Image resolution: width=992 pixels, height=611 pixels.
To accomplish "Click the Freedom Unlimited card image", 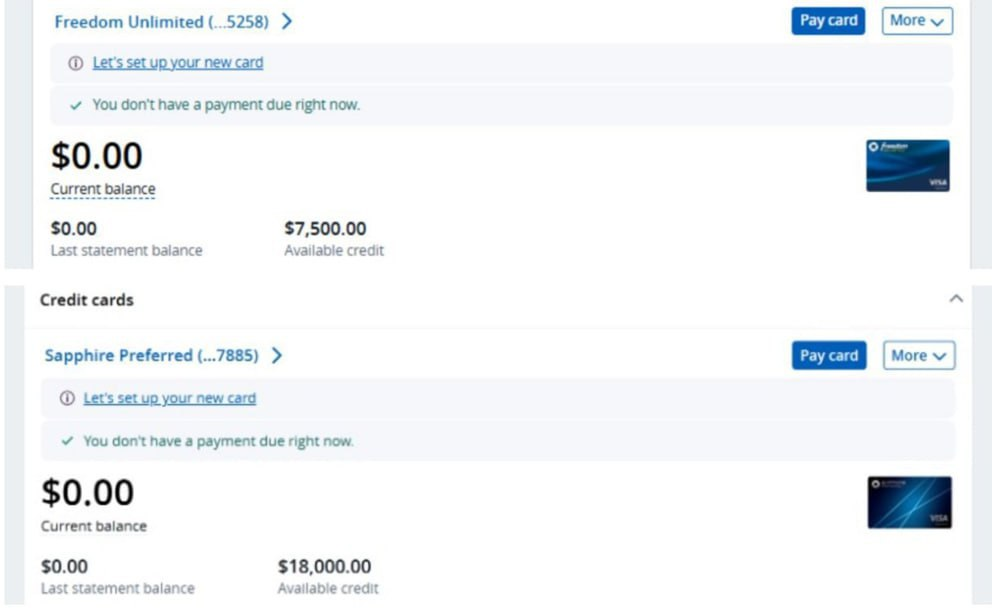I will tap(907, 166).
